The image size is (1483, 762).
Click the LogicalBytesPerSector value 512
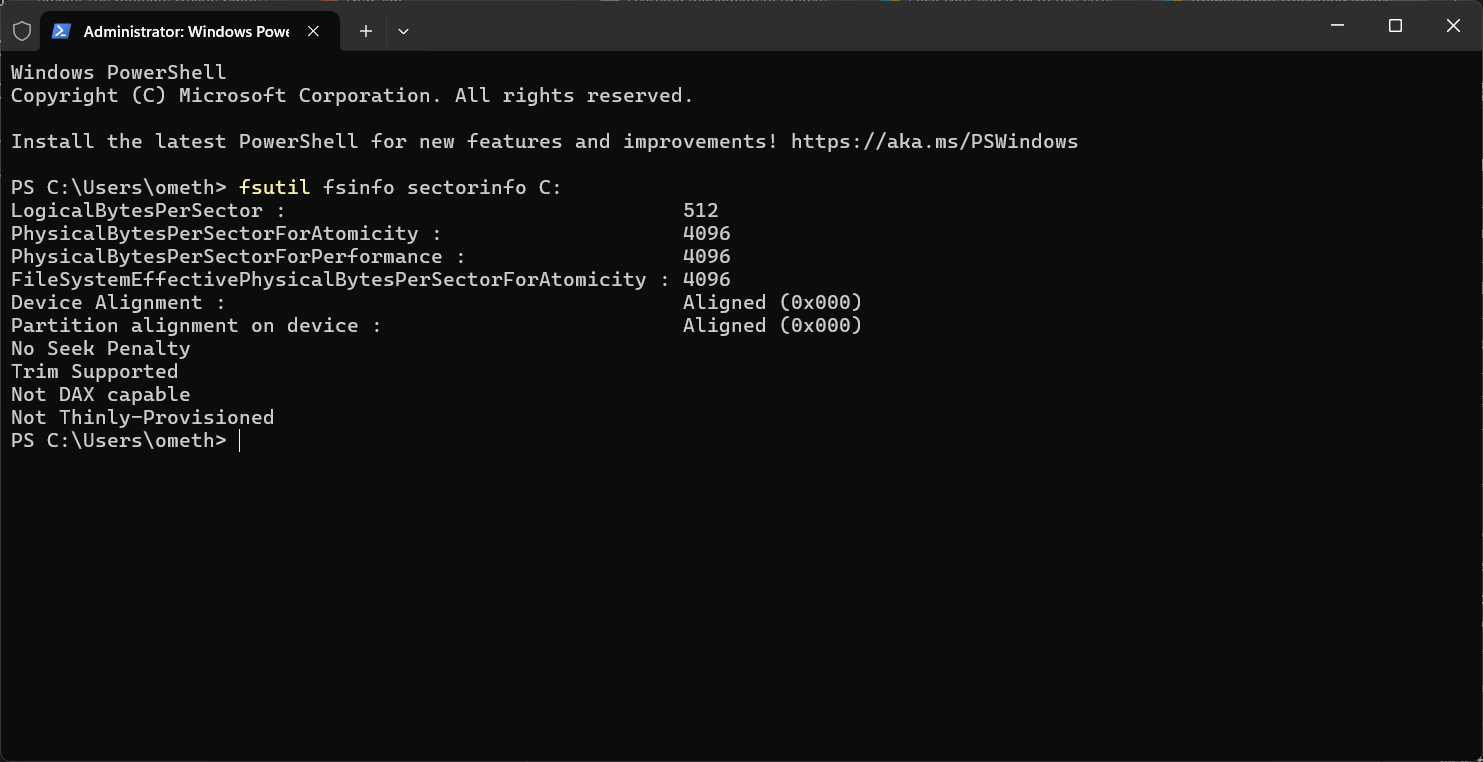click(701, 210)
